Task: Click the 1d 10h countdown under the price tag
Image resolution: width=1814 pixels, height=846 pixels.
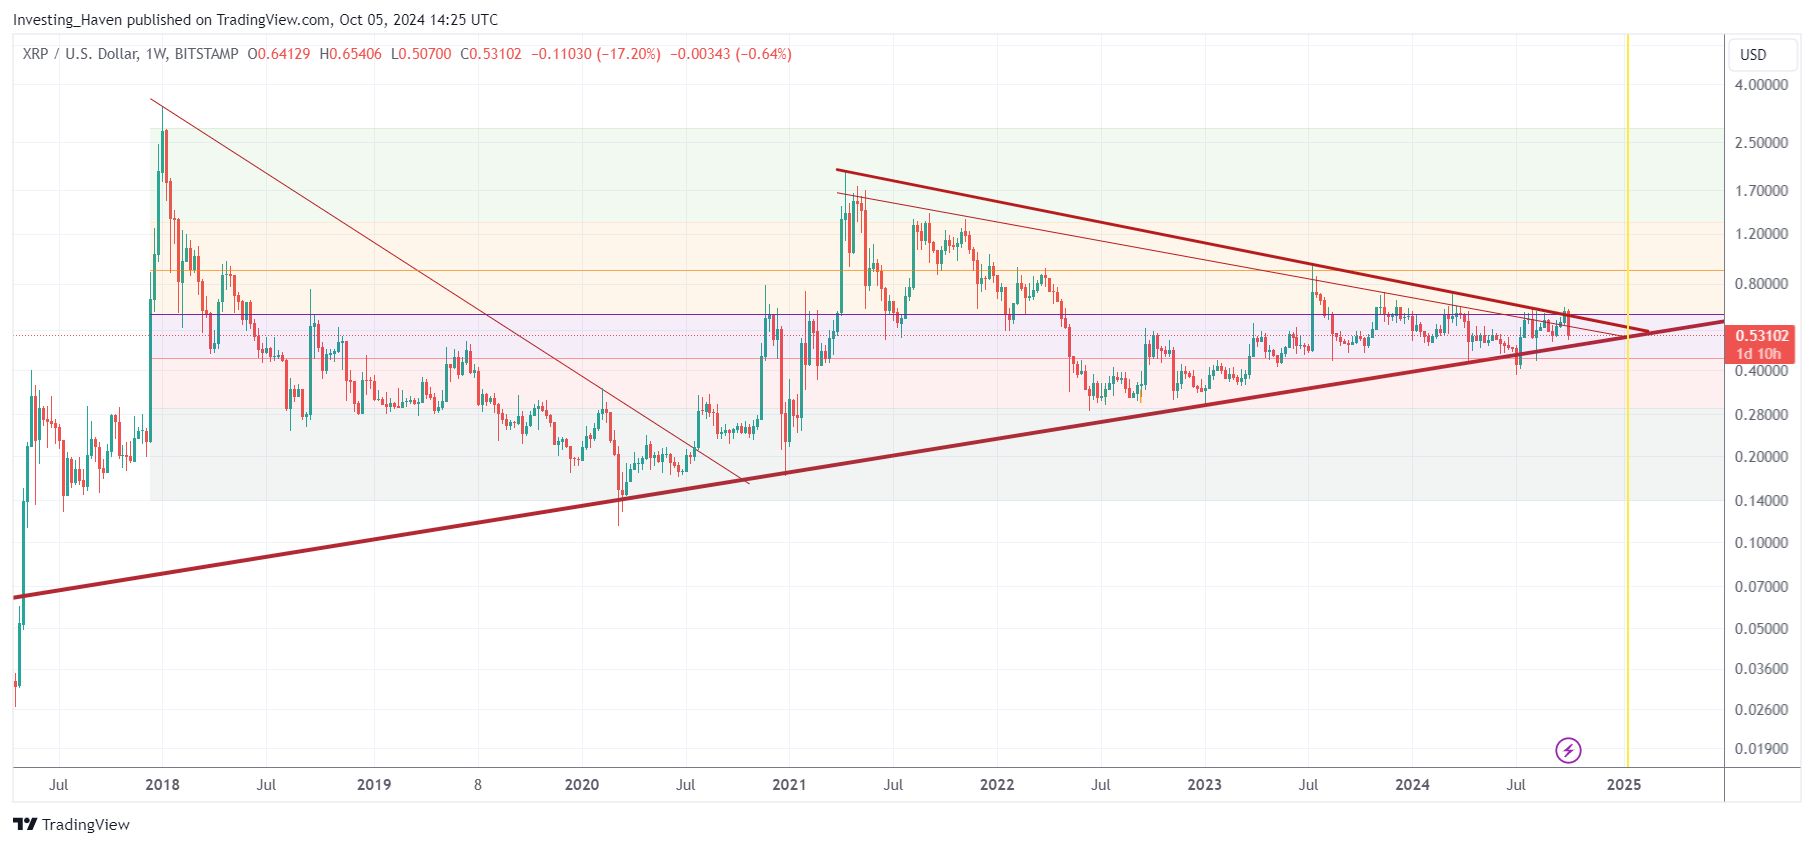Action: pos(1759,354)
